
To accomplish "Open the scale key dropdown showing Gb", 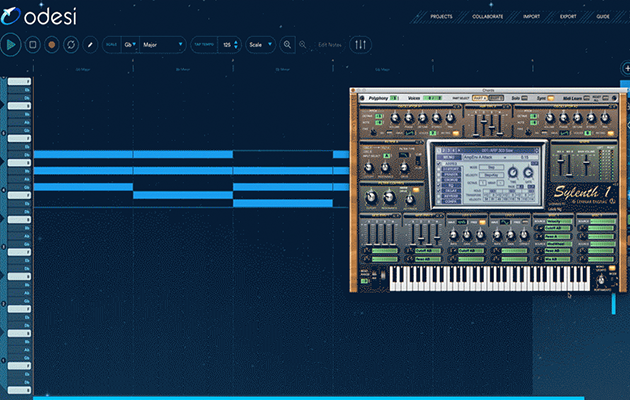I will point(132,45).
